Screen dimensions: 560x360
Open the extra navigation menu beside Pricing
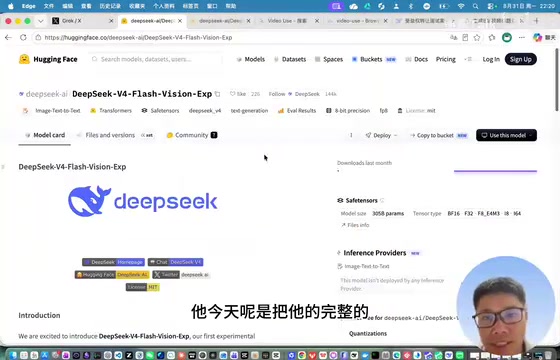pos(468,59)
